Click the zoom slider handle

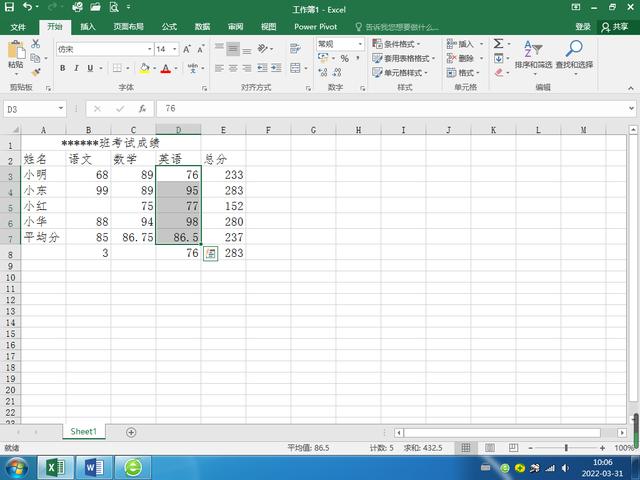(x=566, y=448)
